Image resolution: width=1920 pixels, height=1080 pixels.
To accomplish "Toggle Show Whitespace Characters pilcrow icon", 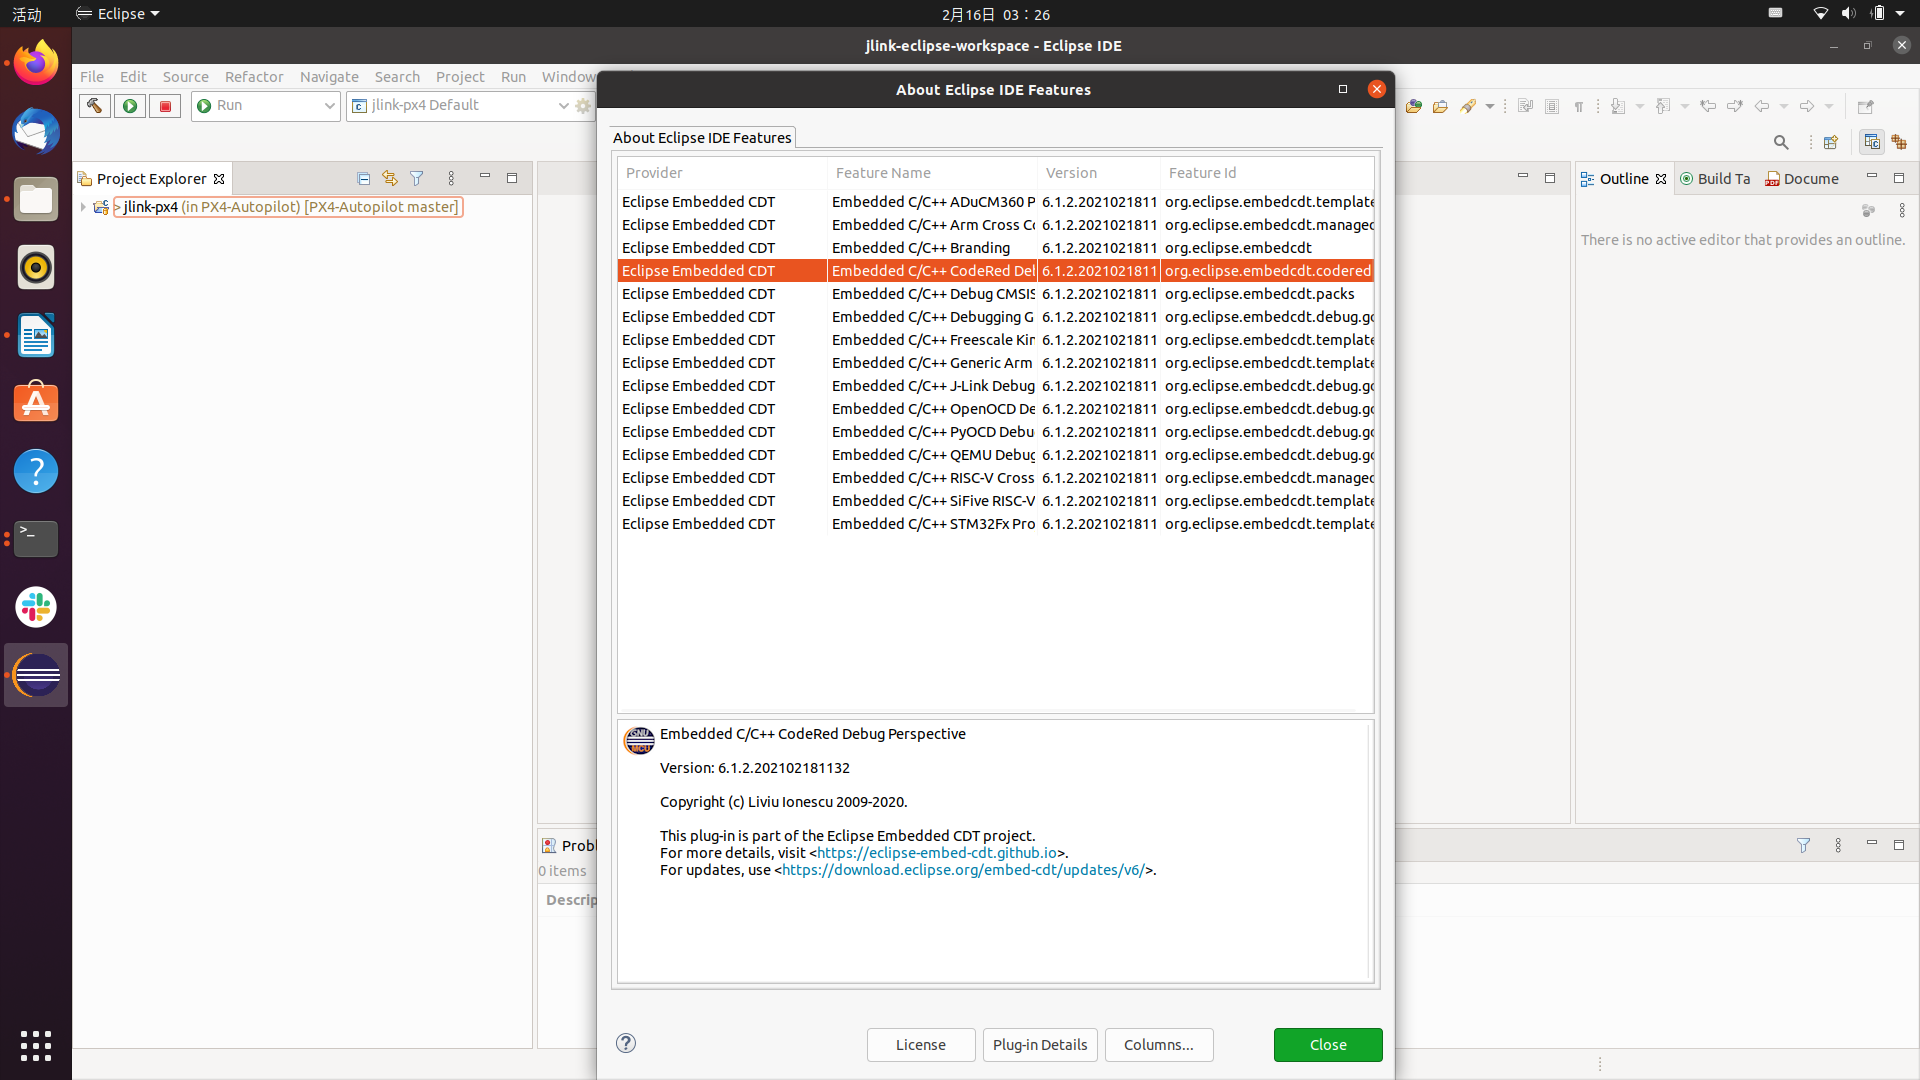I will pos(1579,107).
